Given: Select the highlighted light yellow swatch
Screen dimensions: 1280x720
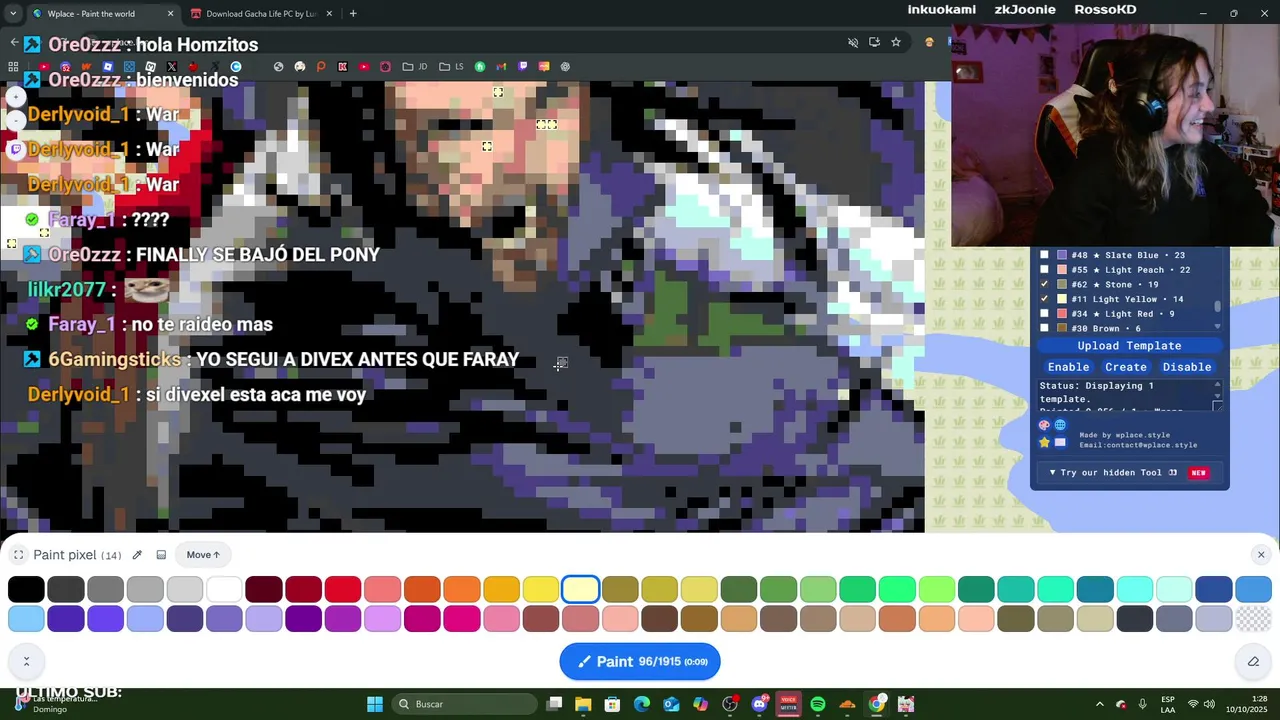Looking at the screenshot, I should click(x=580, y=590).
